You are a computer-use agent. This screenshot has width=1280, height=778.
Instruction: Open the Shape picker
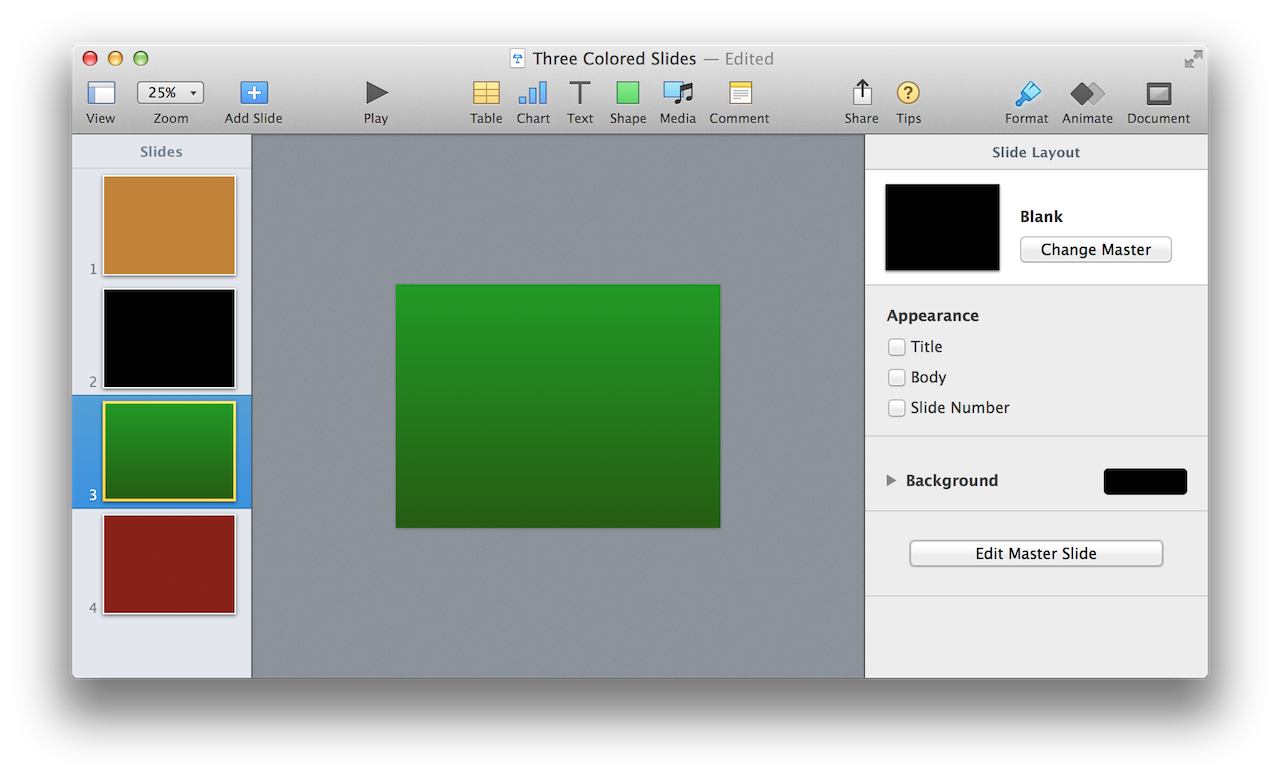pyautogui.click(x=627, y=94)
